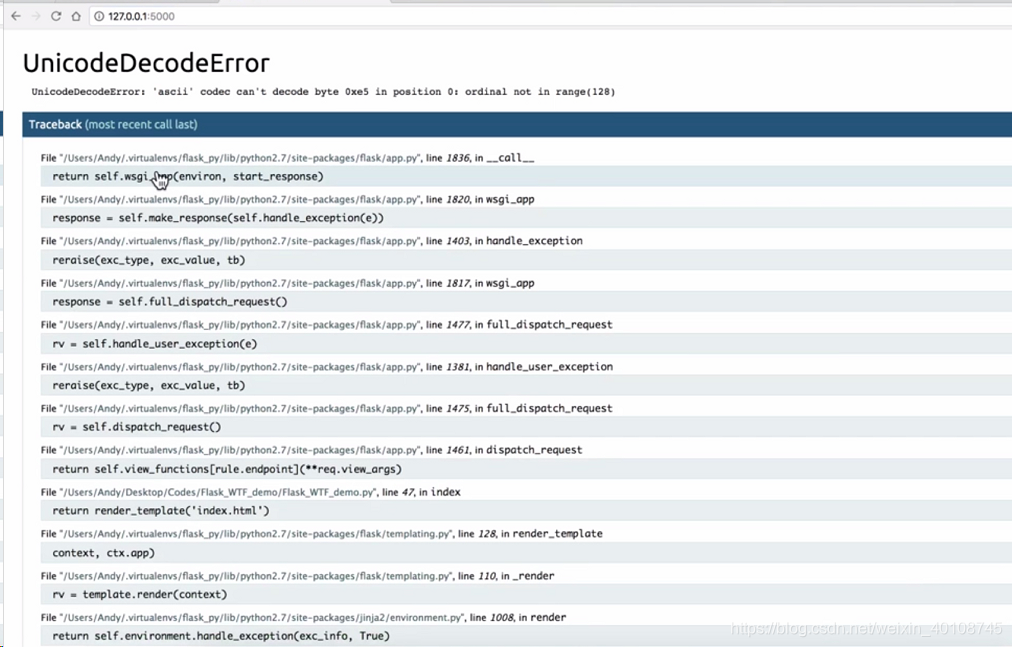Click the file line for line 1836 in __call__
1012x647 pixels.
[287, 158]
